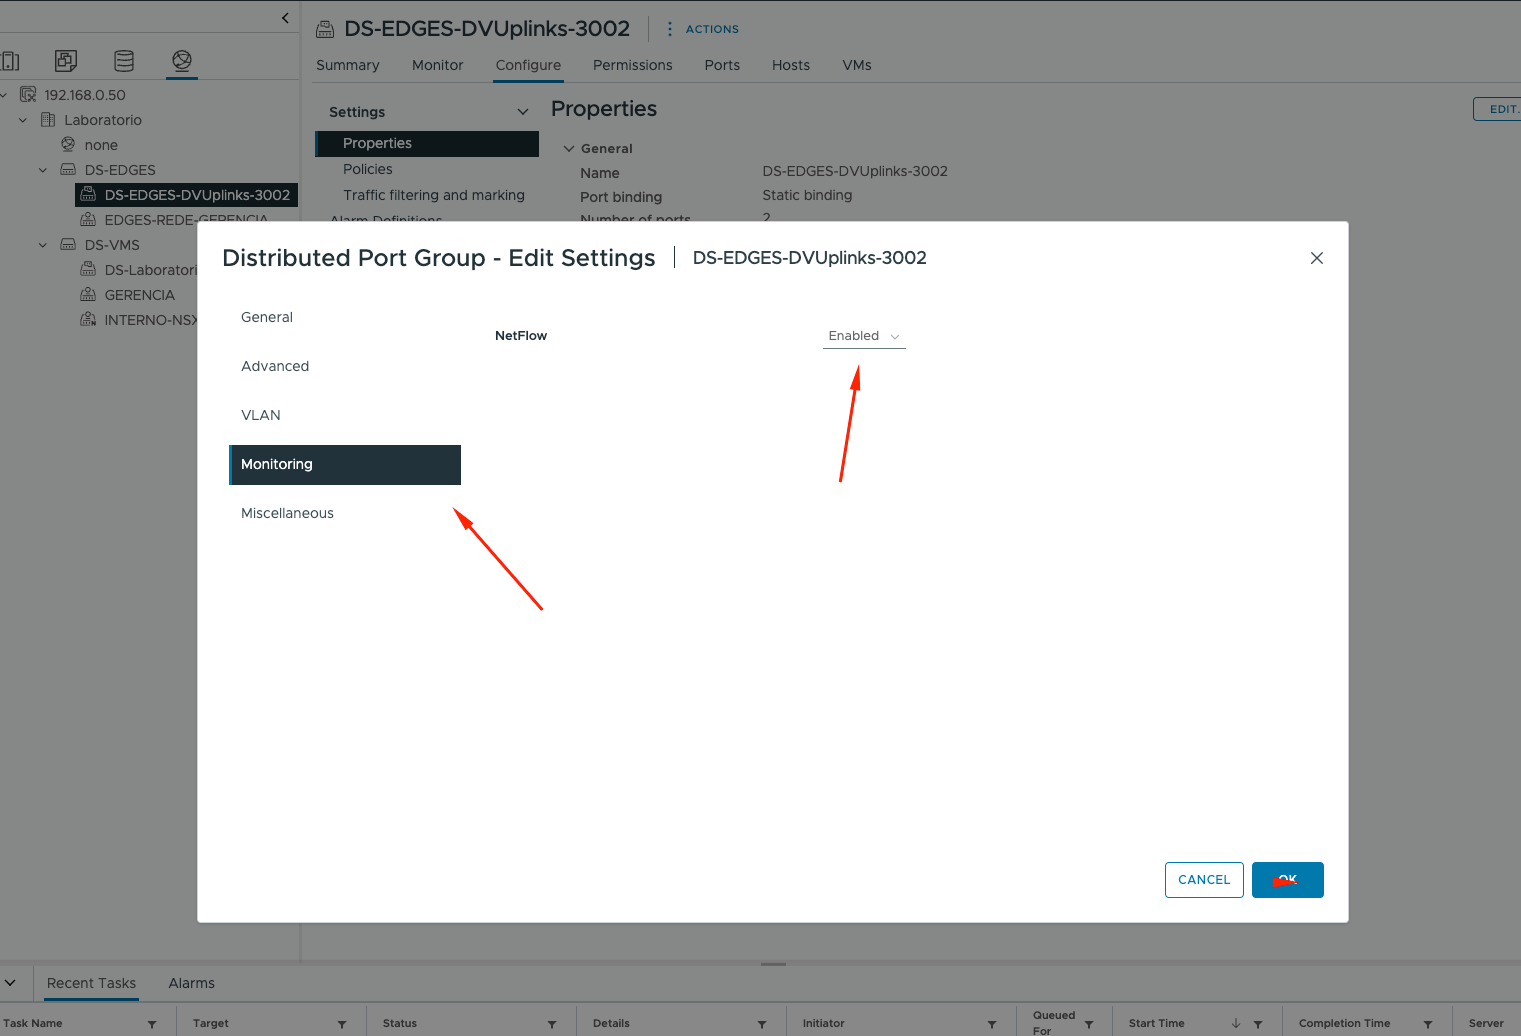1521x1036 pixels.
Task: Open the VMs and Templates inventory icon
Action: [x=66, y=61]
